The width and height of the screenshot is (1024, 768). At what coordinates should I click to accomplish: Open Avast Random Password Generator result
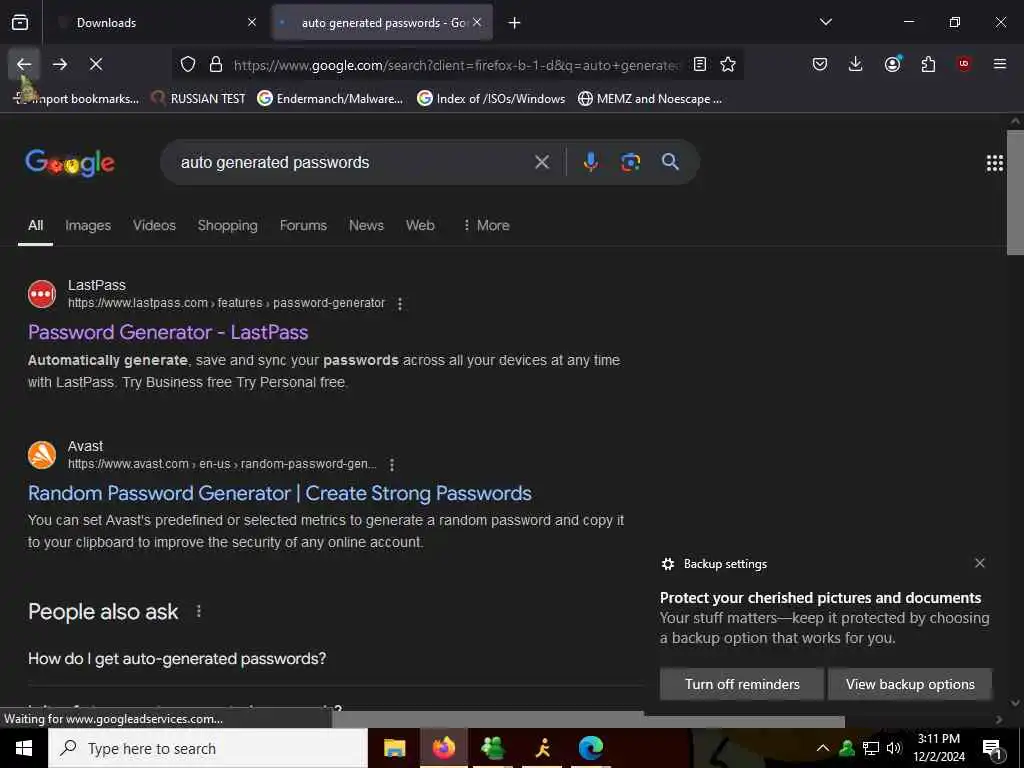pyautogui.click(x=280, y=493)
